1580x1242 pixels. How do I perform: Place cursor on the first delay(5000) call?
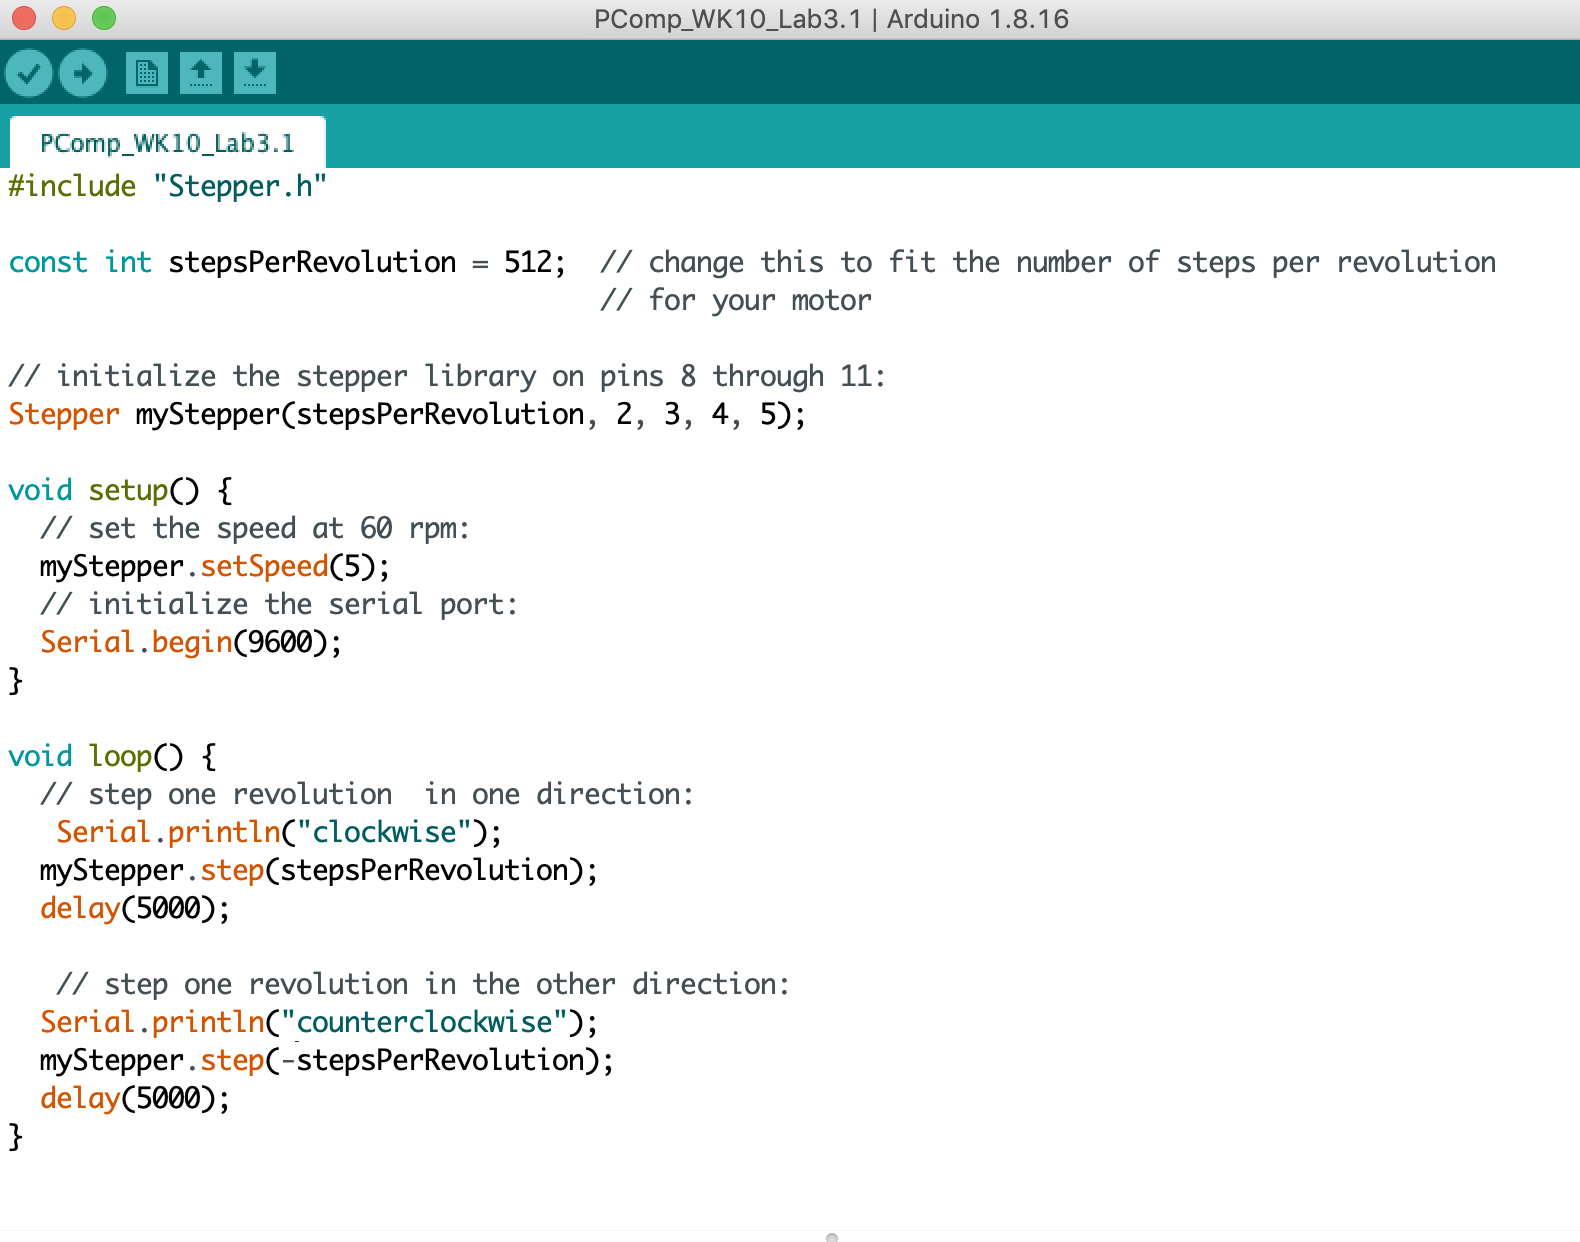point(134,909)
